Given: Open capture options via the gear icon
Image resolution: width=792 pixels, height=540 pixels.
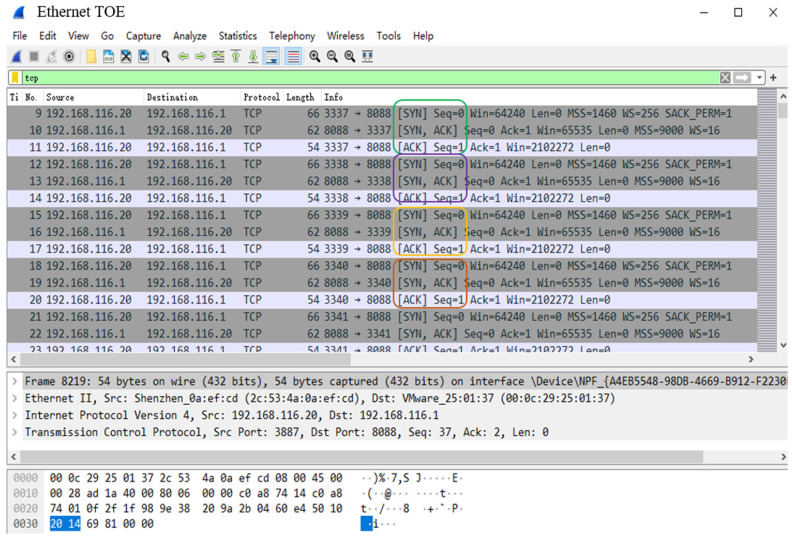Looking at the screenshot, I should click(x=69, y=57).
